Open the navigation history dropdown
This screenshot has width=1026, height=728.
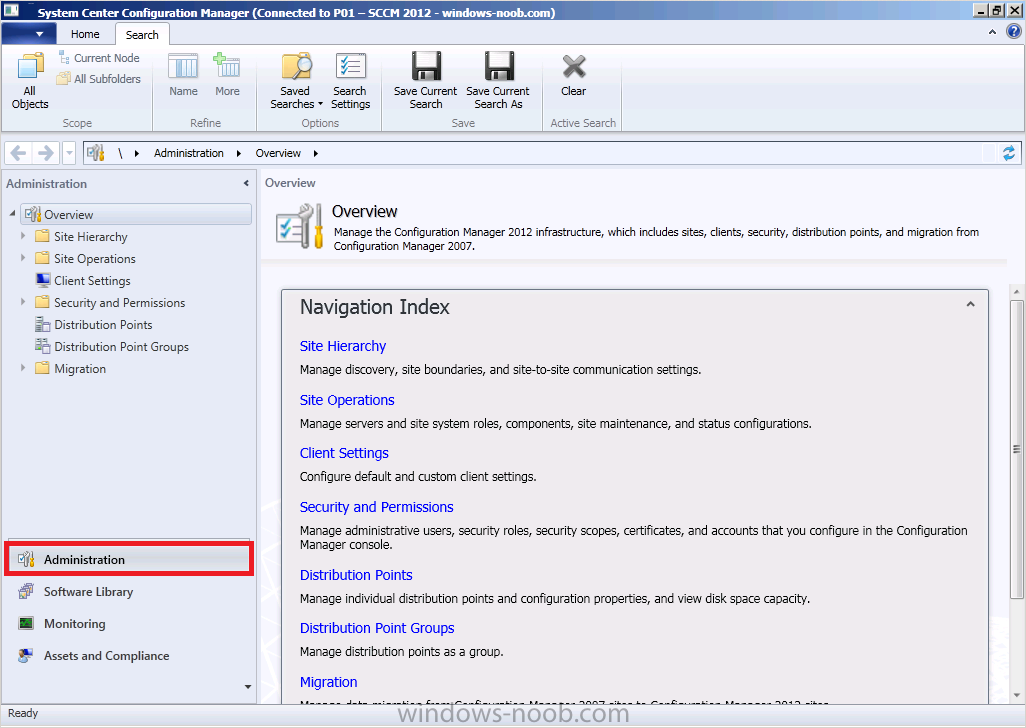point(69,153)
